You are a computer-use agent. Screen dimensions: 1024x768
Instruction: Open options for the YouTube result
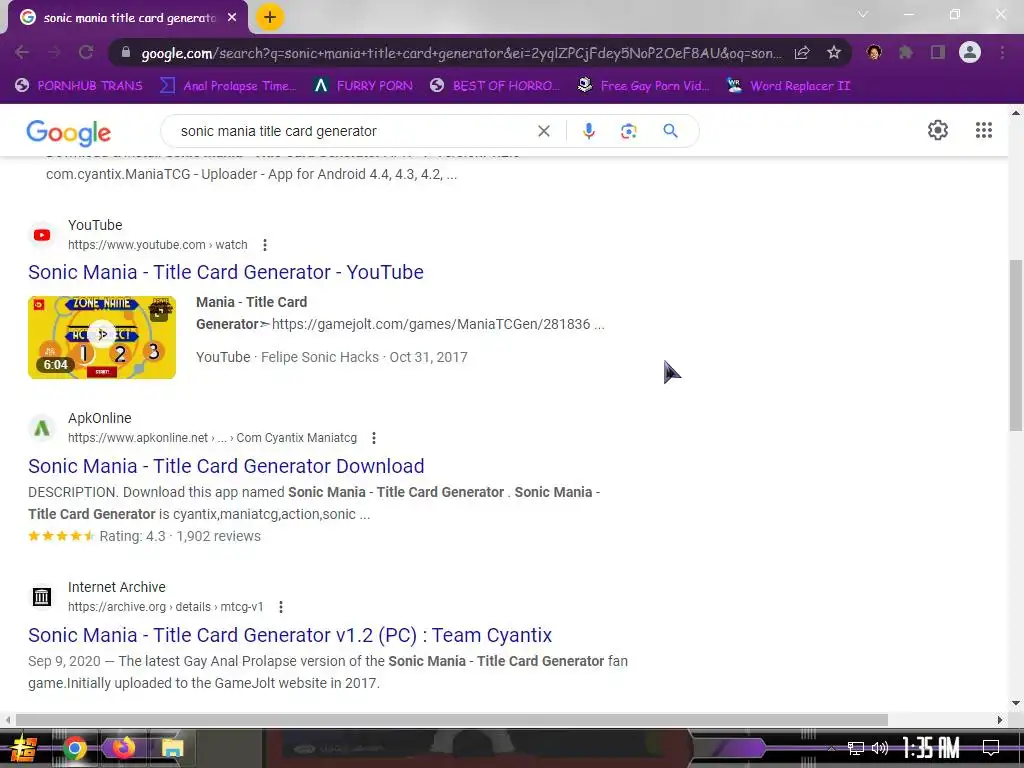[x=264, y=245]
